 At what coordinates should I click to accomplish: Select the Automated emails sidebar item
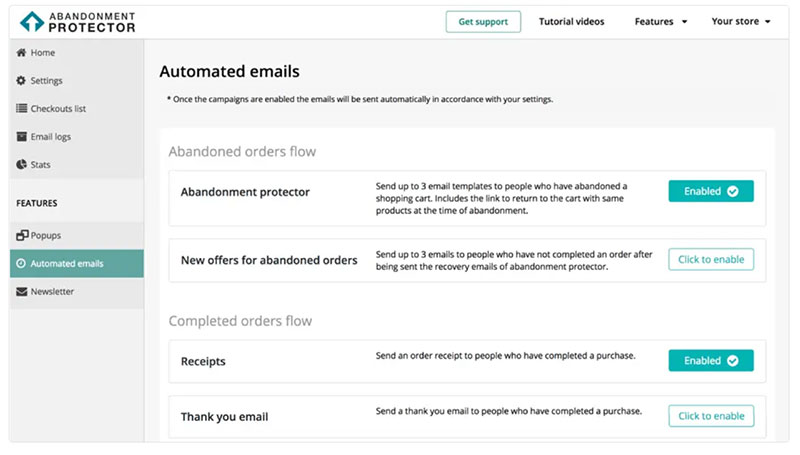tap(77, 264)
